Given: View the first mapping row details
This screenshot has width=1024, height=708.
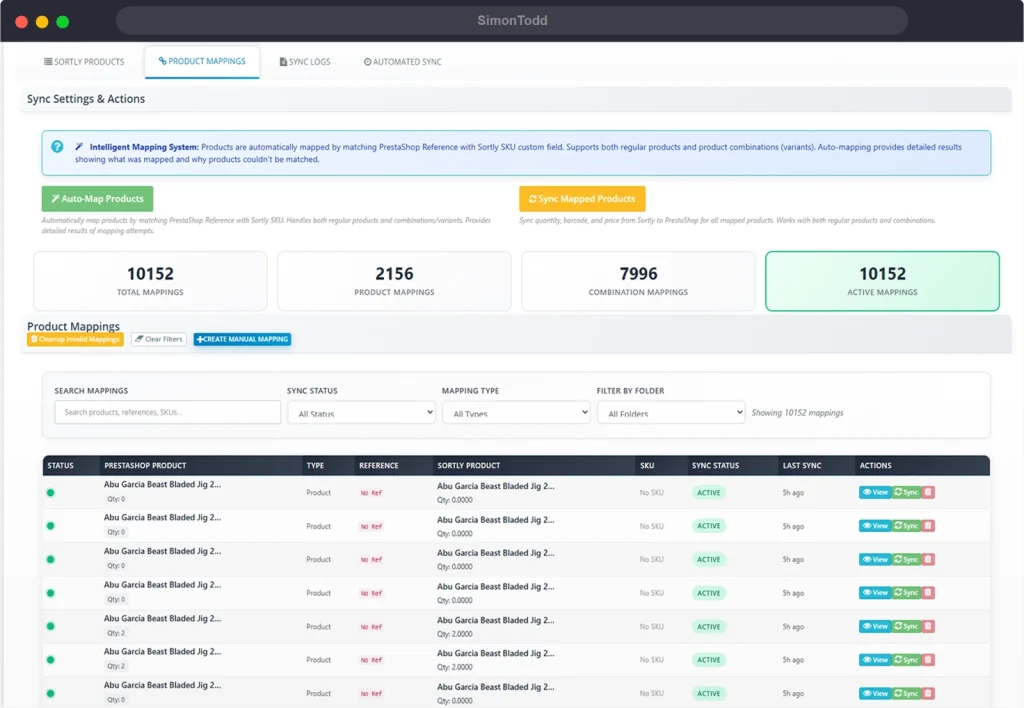Looking at the screenshot, I should coord(874,492).
